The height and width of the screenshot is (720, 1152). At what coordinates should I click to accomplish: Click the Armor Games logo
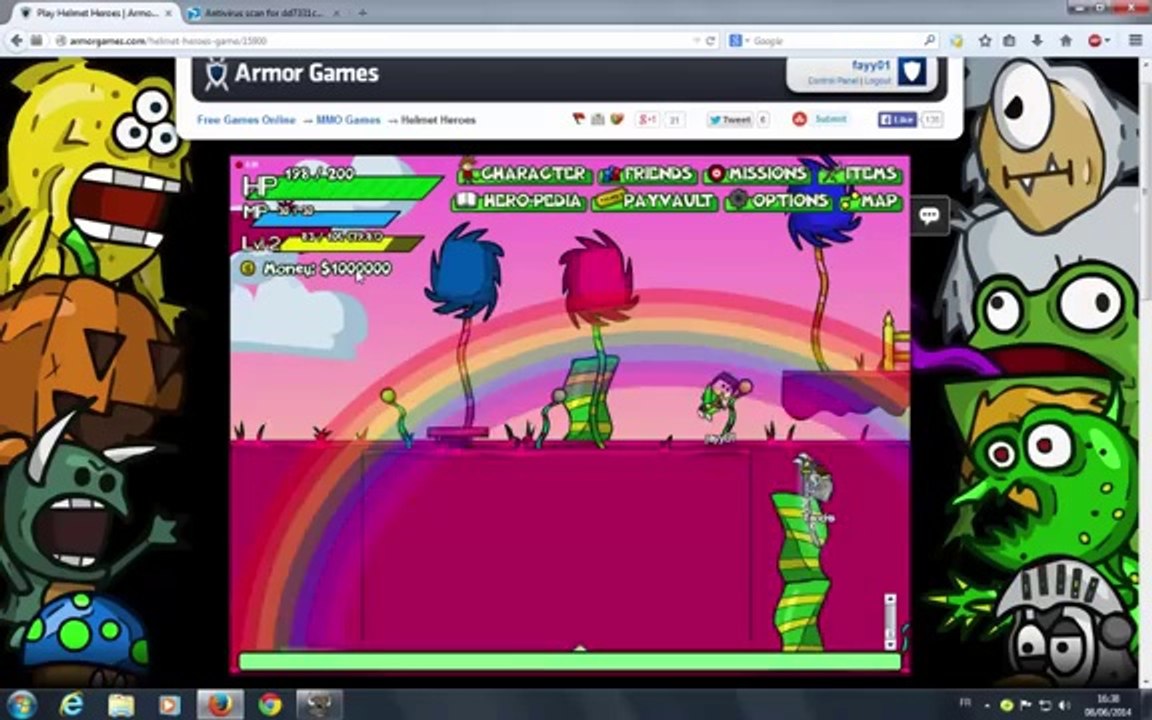click(x=291, y=73)
